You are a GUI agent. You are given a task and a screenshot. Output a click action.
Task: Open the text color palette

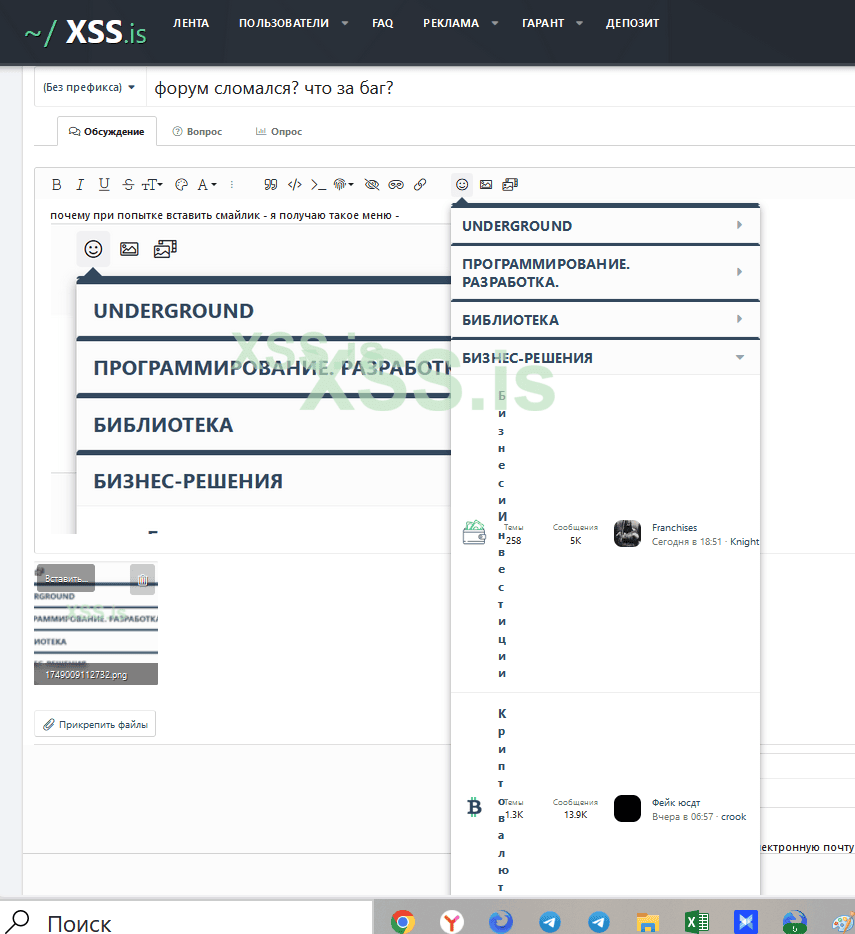[181, 185]
